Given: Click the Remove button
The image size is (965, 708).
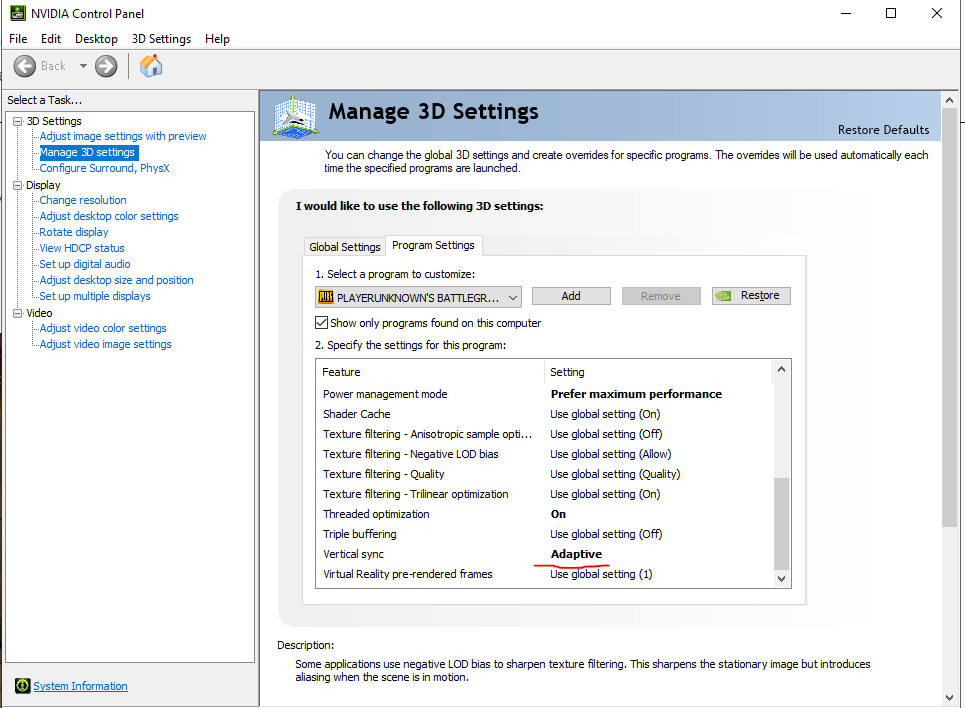Looking at the screenshot, I should point(661,296).
